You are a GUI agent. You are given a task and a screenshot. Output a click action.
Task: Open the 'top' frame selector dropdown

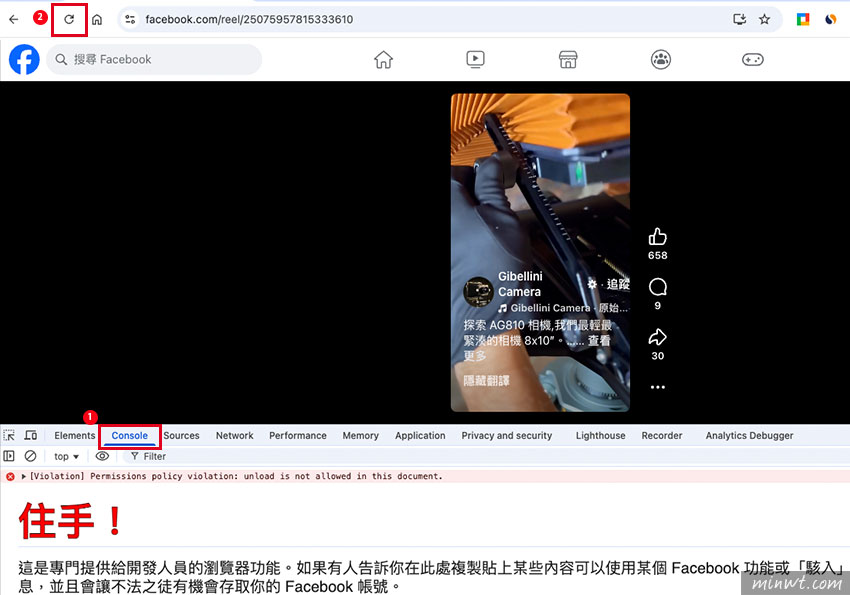pyautogui.click(x=64, y=456)
